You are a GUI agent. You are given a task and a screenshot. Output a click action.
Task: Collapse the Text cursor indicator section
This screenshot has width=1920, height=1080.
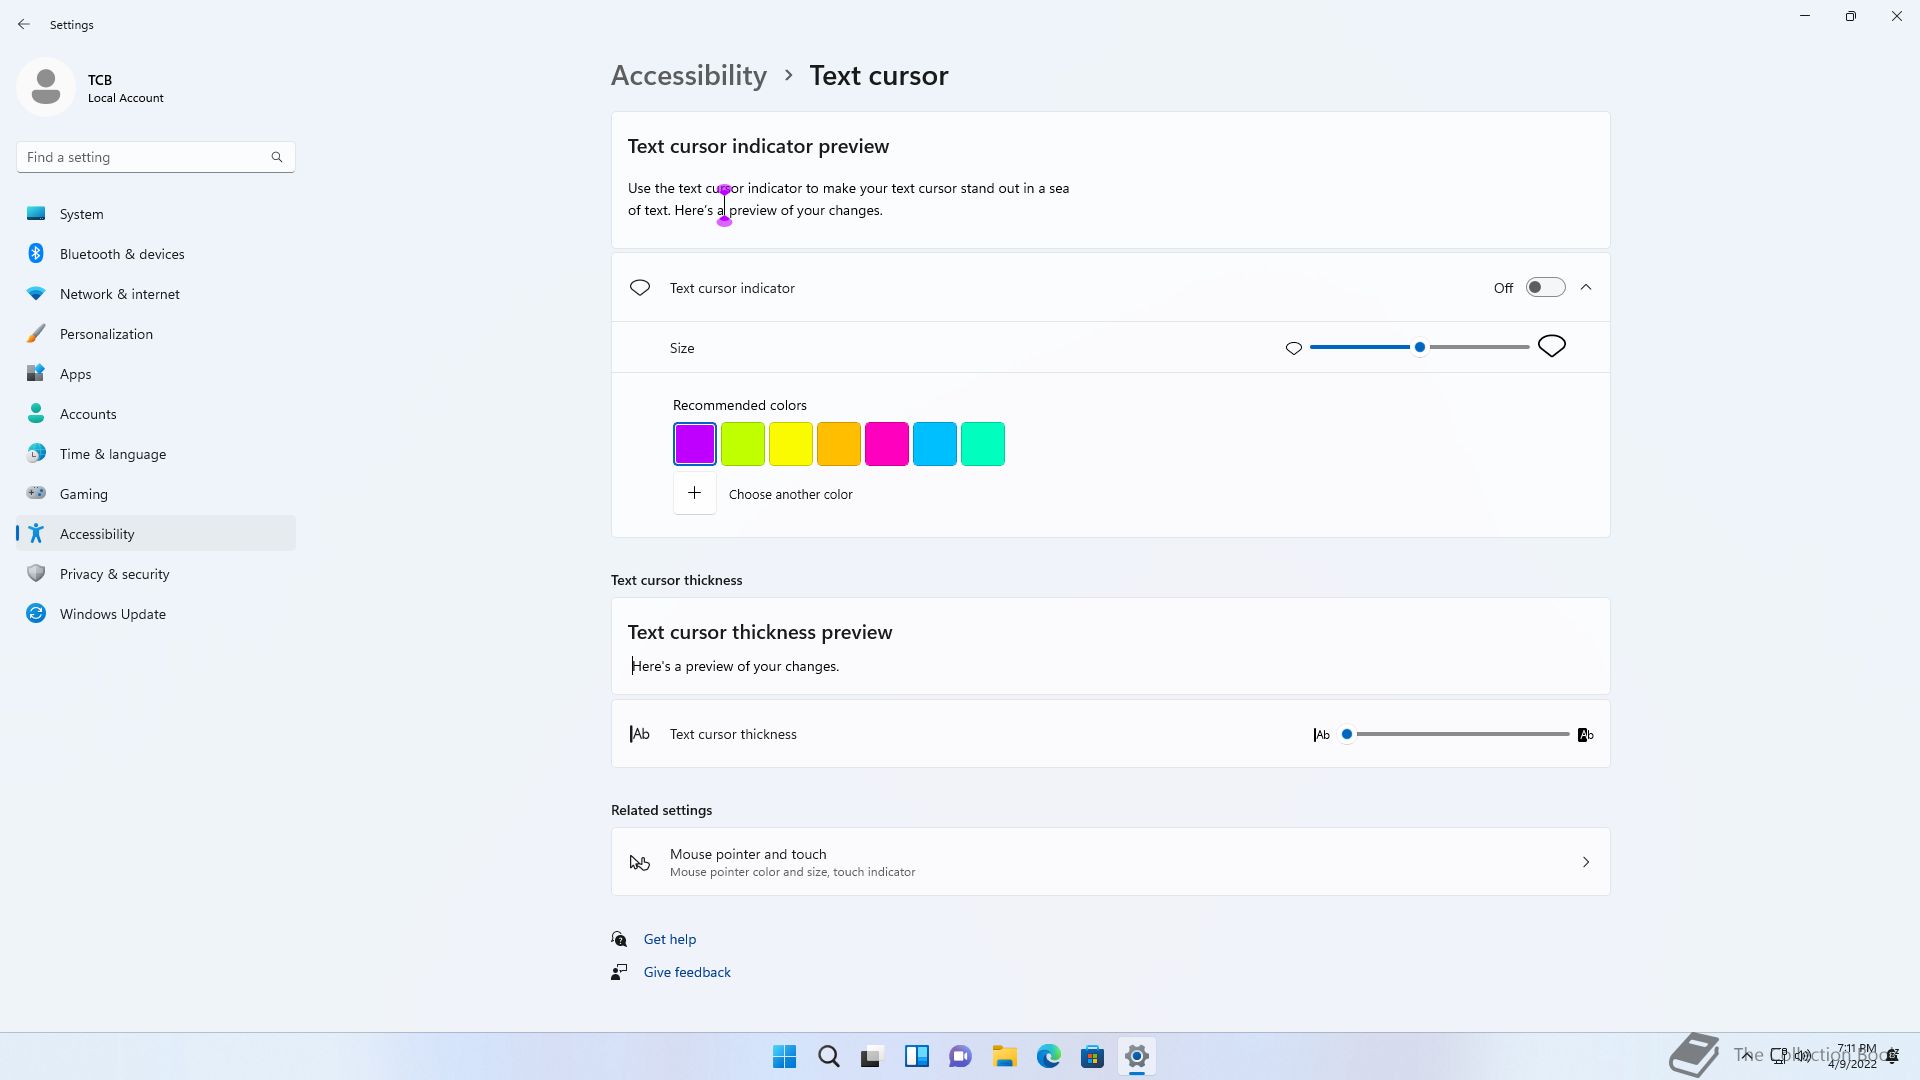[1586, 288]
